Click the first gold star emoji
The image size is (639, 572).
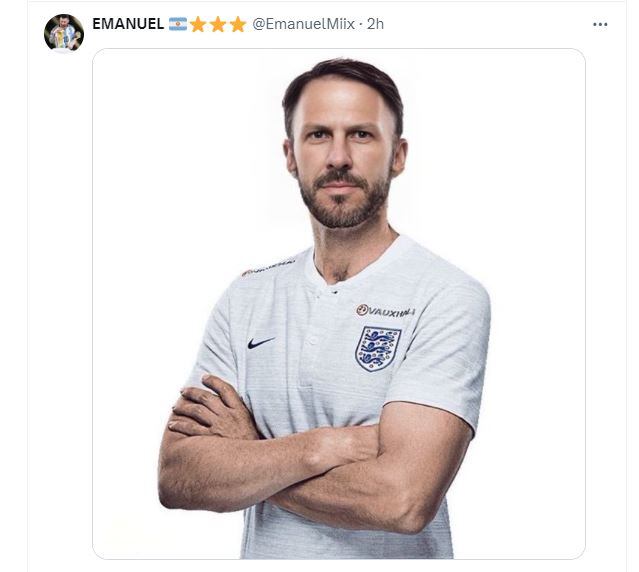[198, 24]
